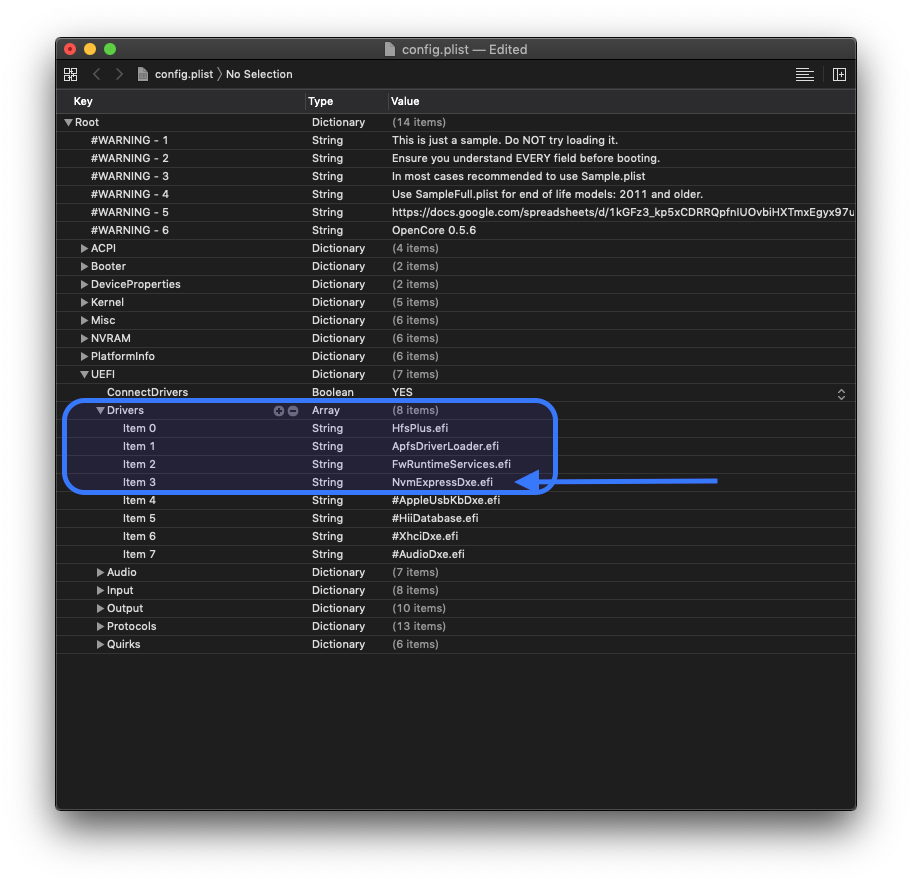Expand the NVRAM dictionary
Viewport: 912px width, 884px height.
[84, 338]
